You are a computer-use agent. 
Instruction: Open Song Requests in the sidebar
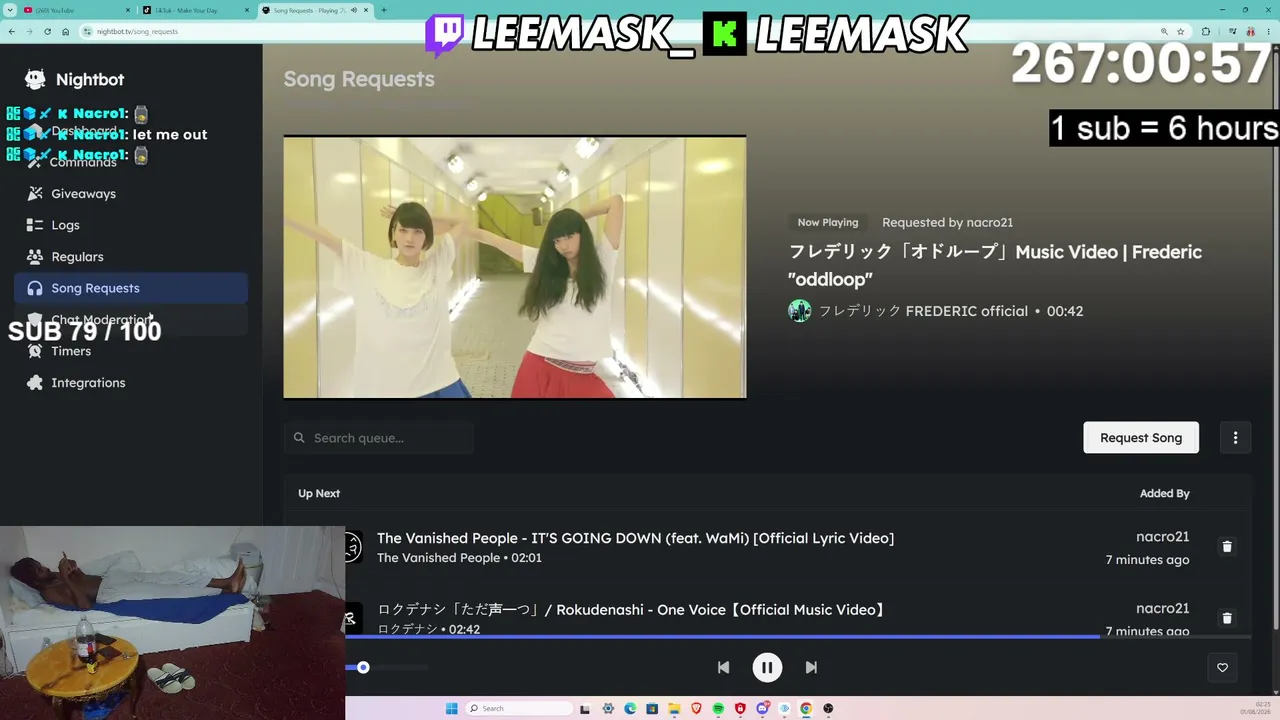[x=131, y=288]
